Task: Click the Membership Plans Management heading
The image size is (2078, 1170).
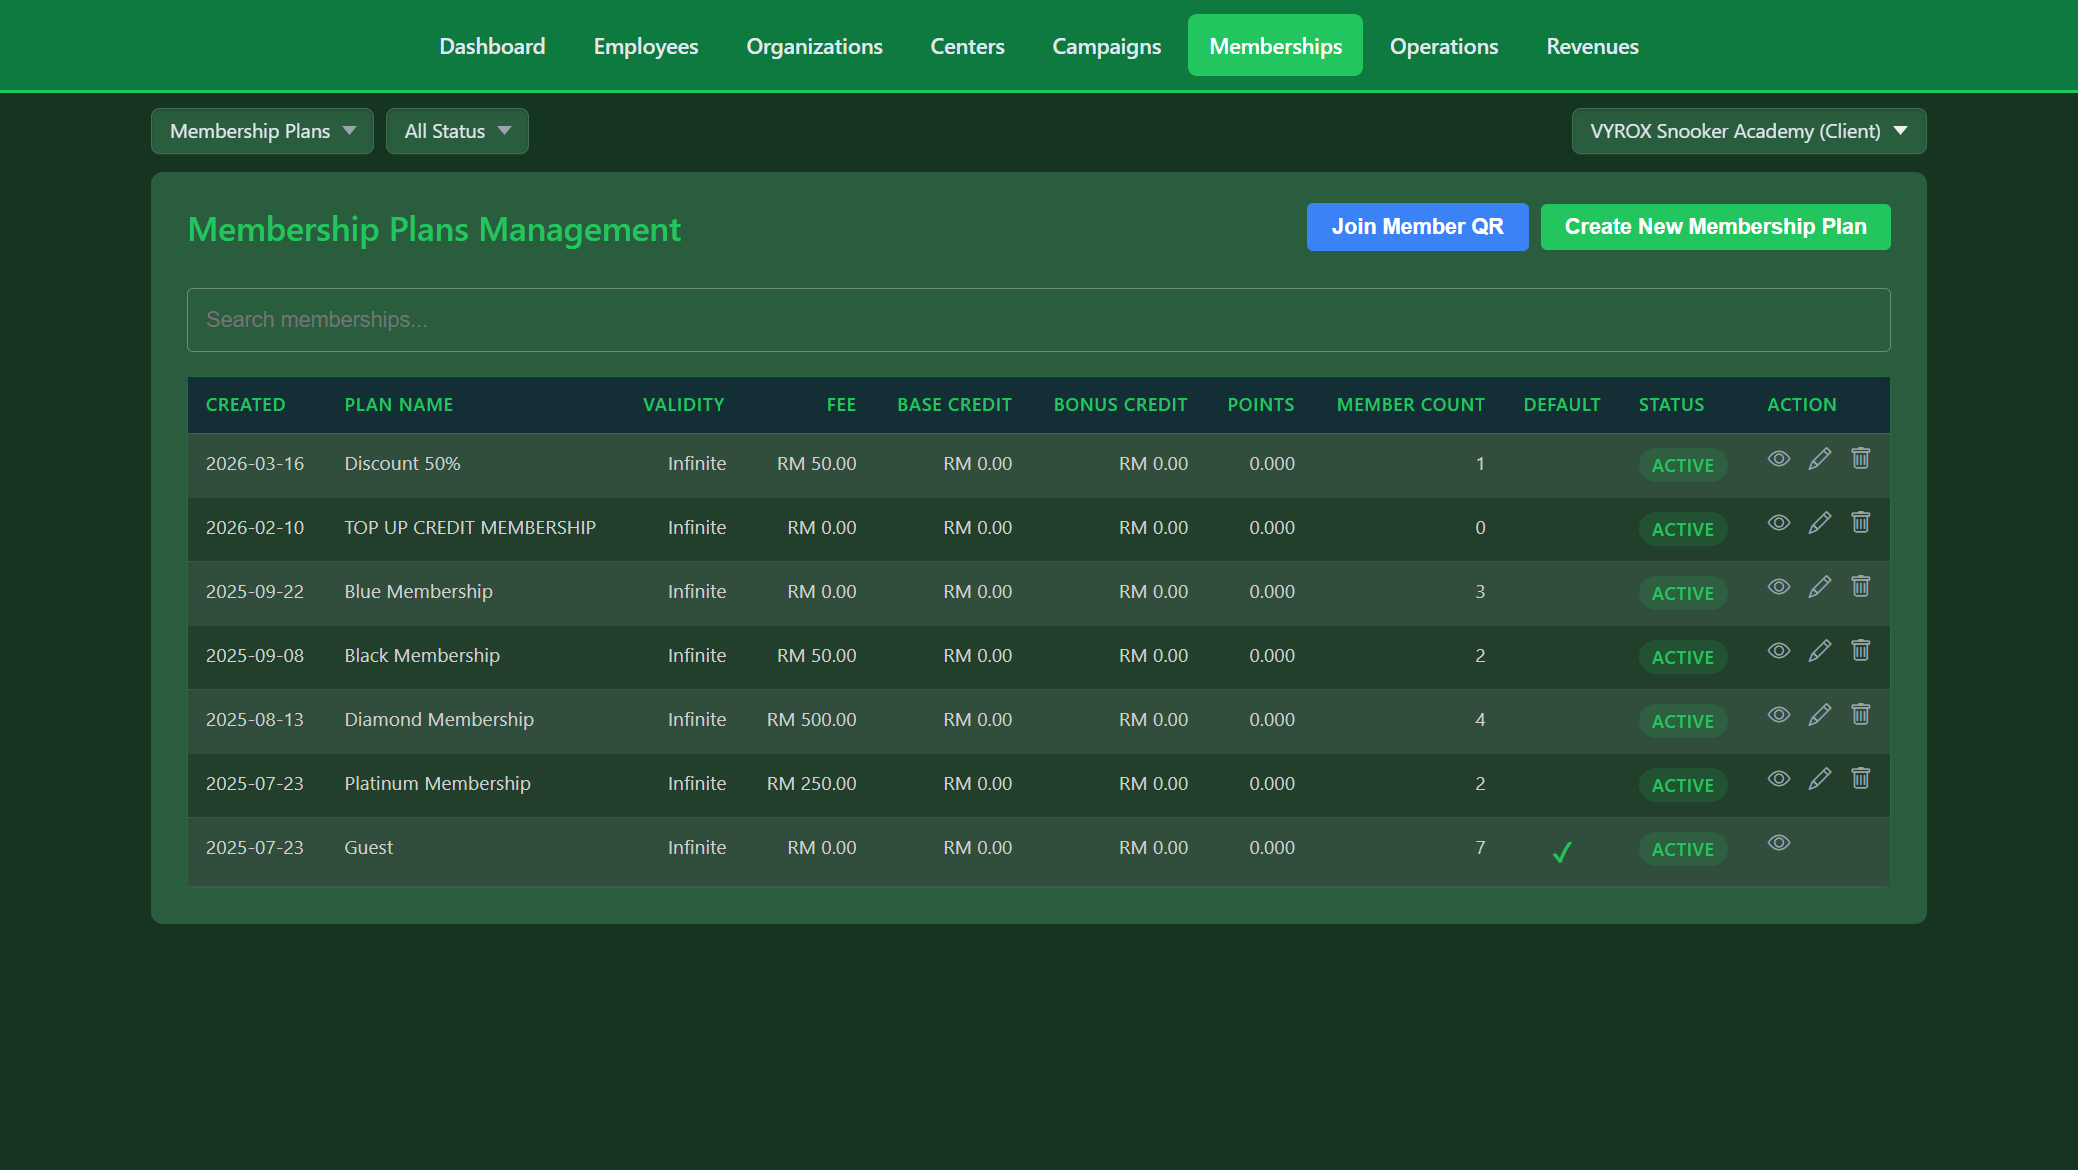Action: pyautogui.click(x=434, y=230)
